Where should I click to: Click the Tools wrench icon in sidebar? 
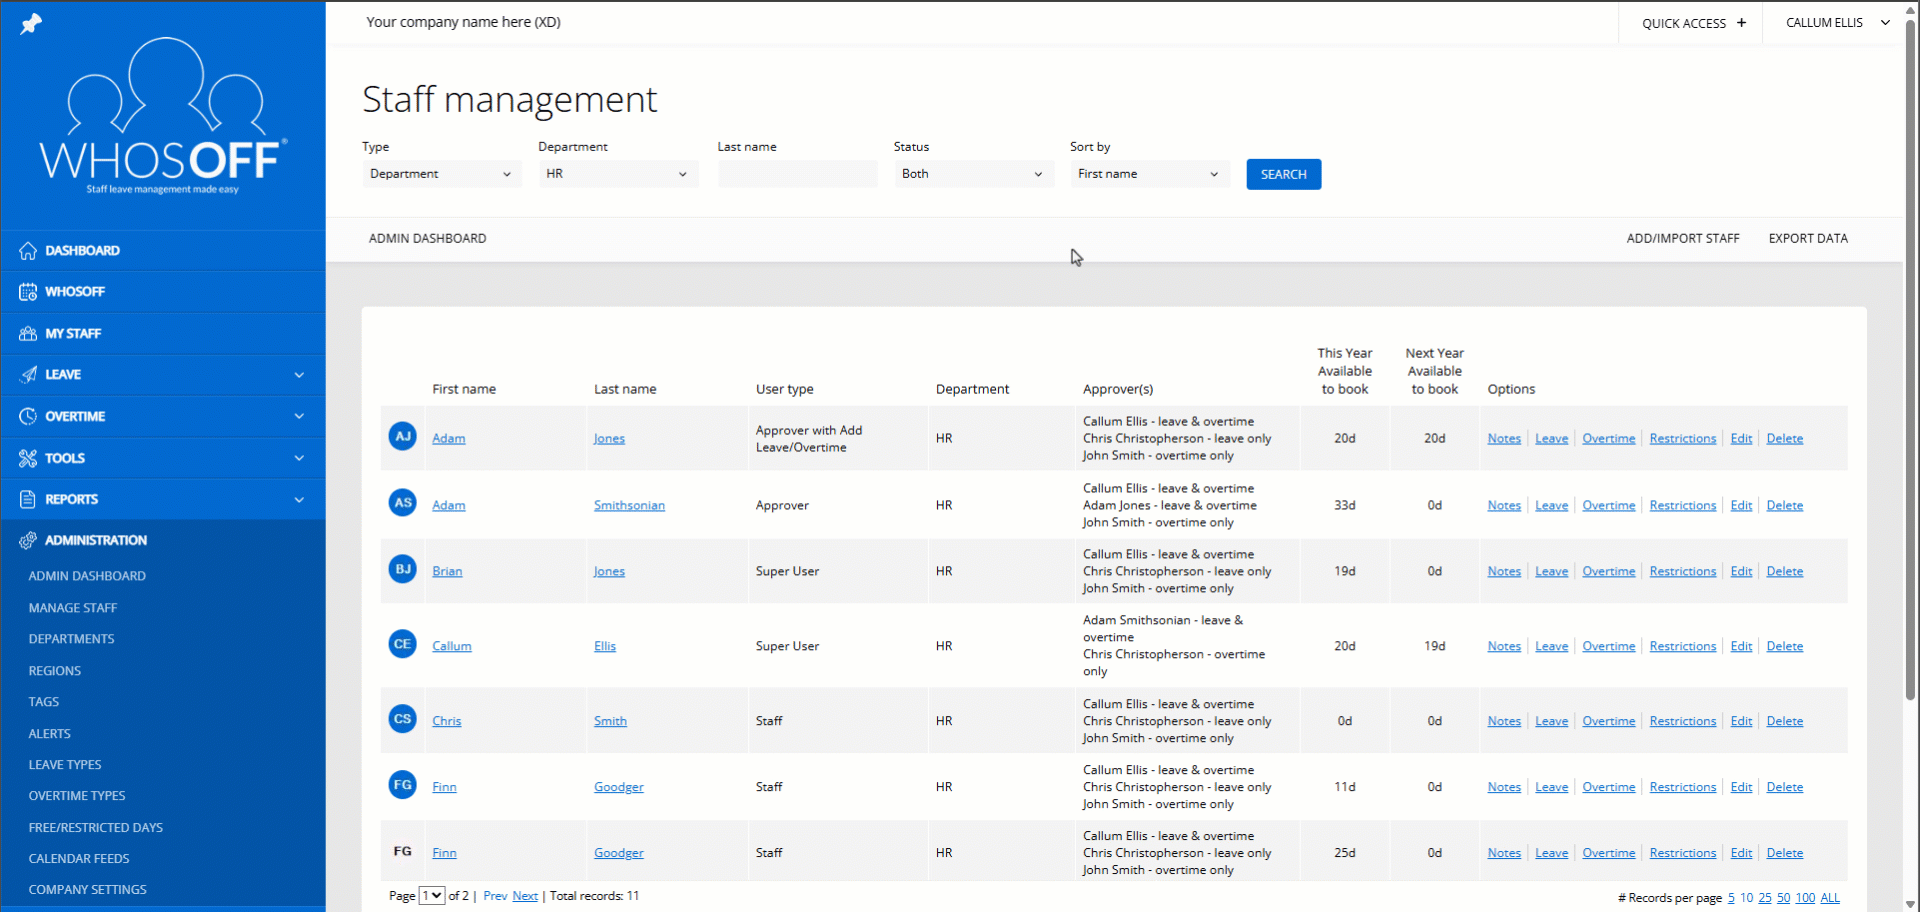click(28, 458)
